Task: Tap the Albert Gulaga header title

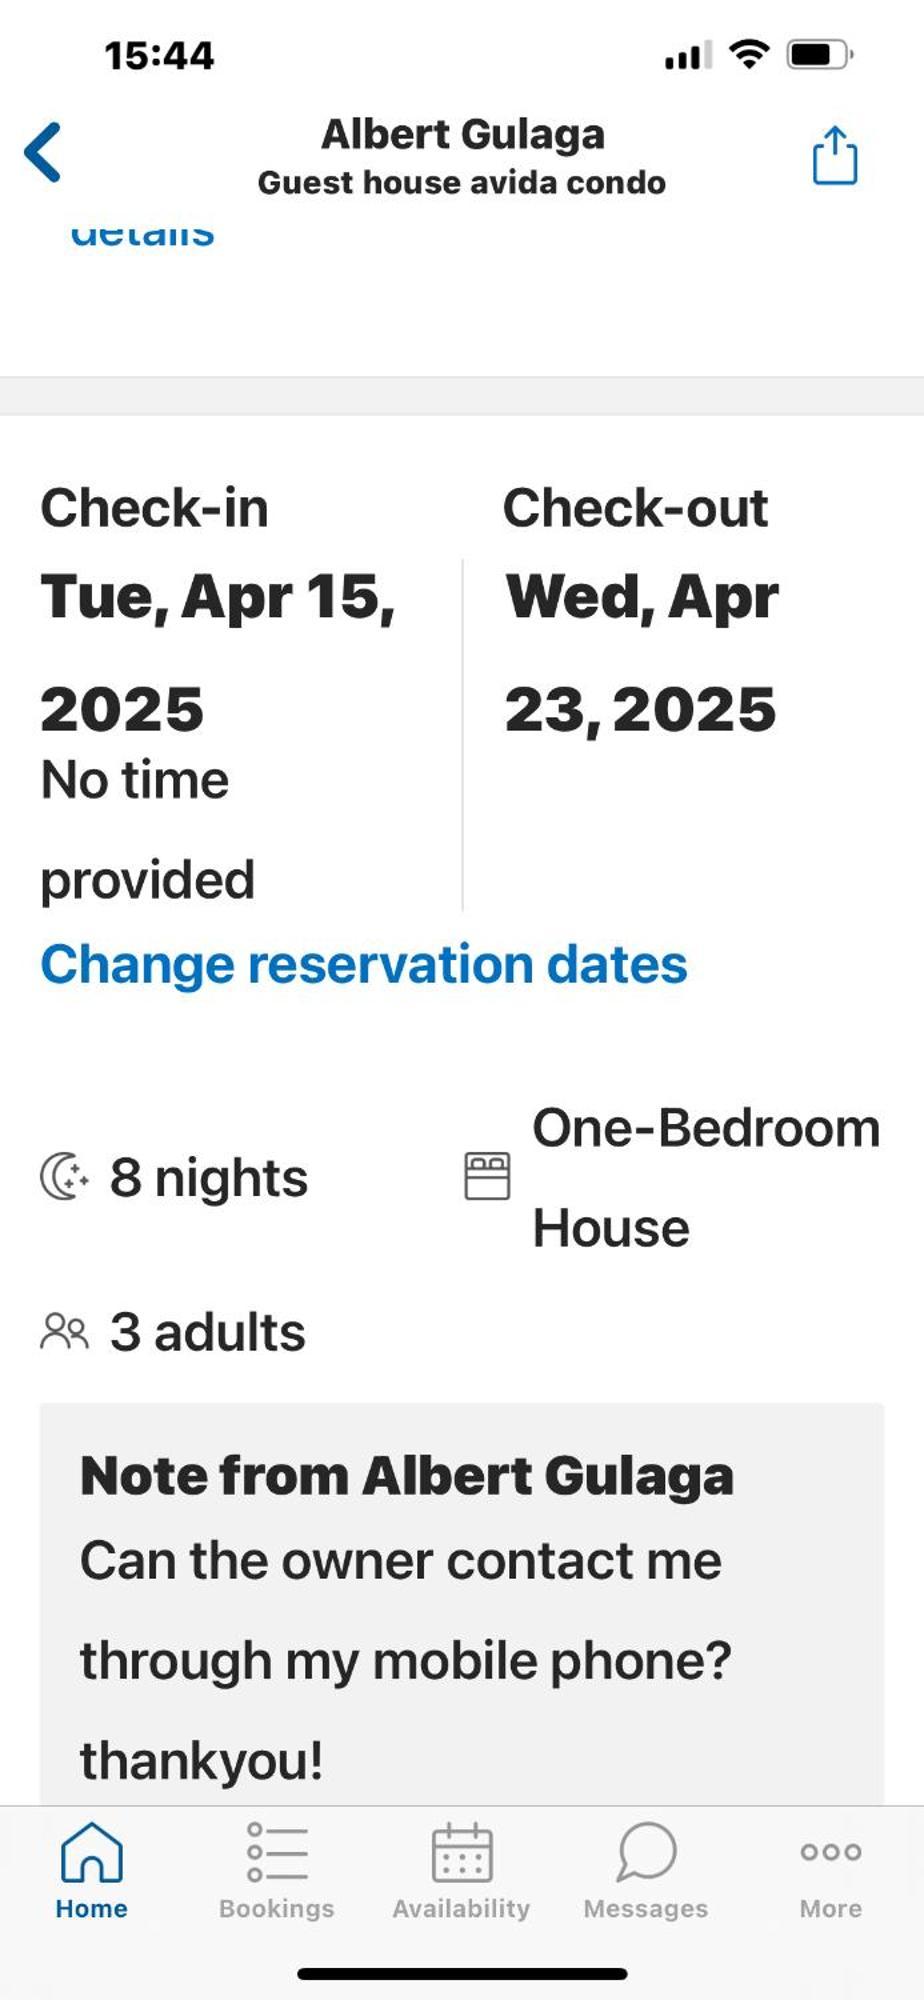Action: coord(462,134)
